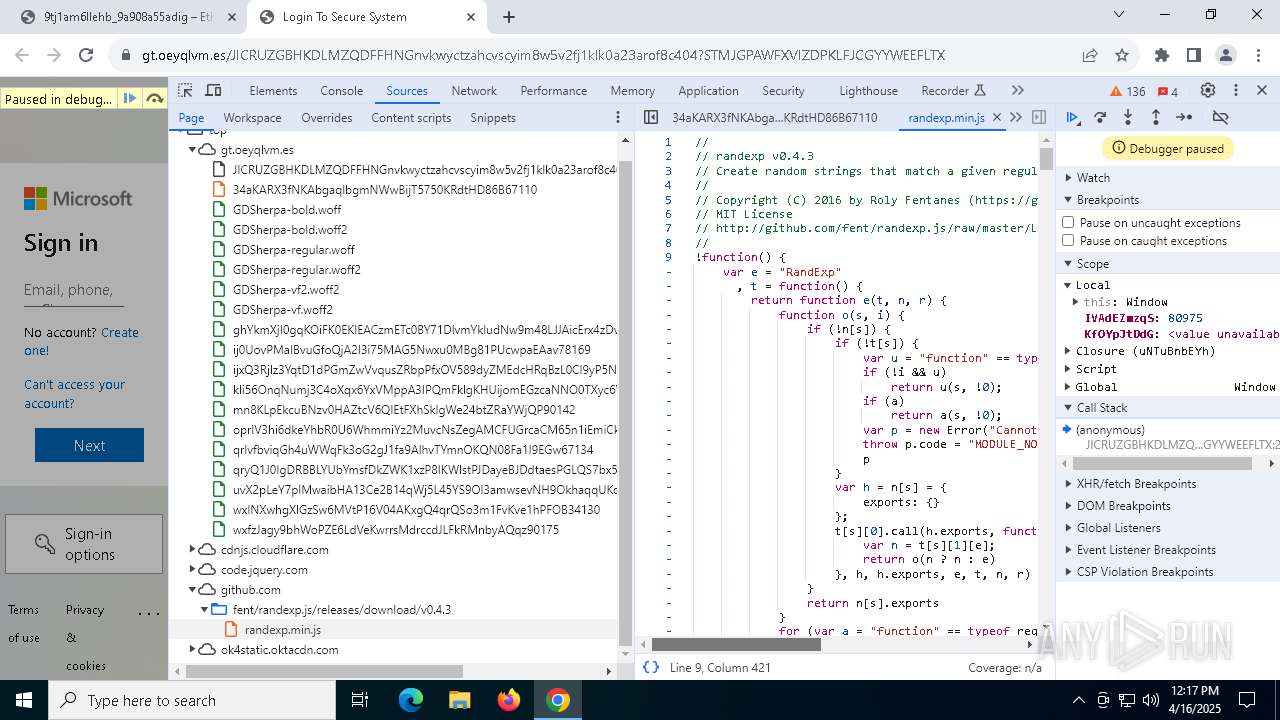Image resolution: width=1280 pixels, height=720 pixels.
Task: Select the Workspace navigator tab
Action: (252, 117)
